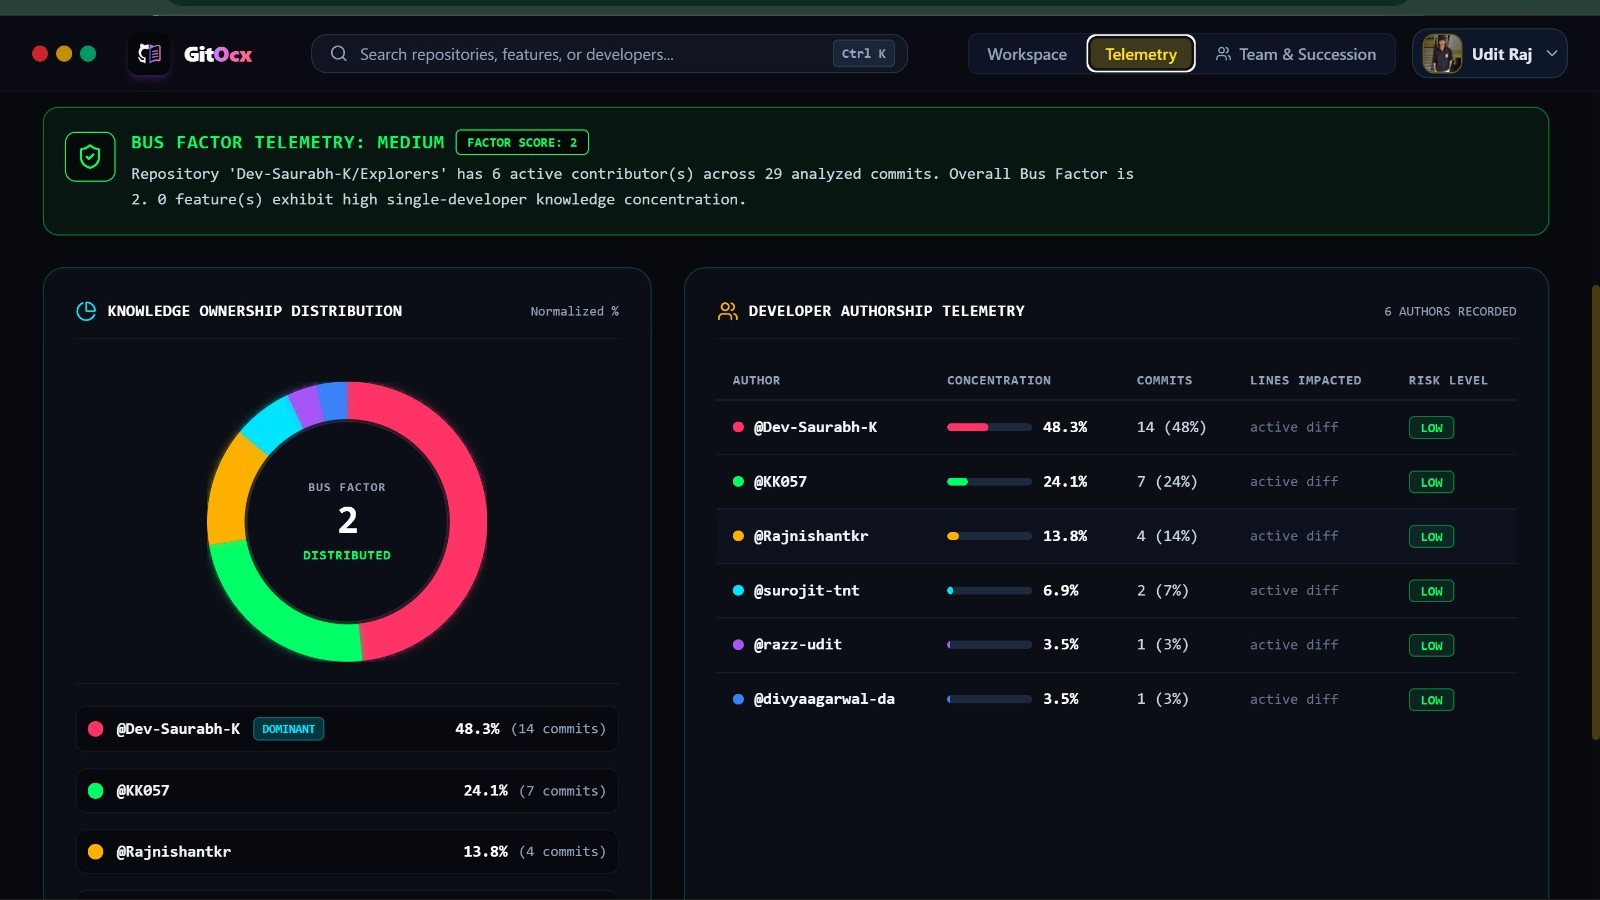Click the people icon in Team & Succession tab

[x=1223, y=54]
